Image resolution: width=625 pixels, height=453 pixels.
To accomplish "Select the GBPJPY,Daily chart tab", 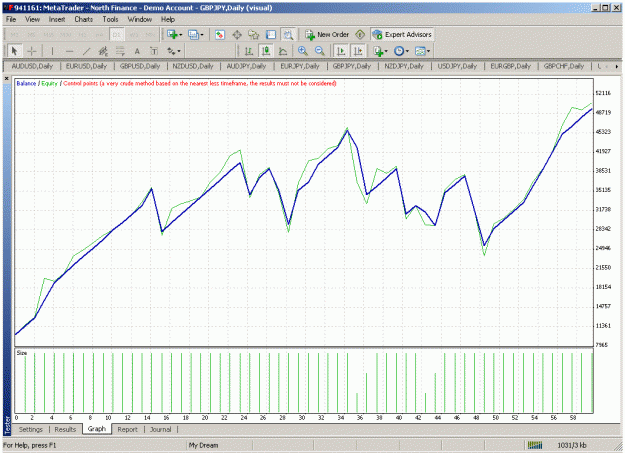I will 352,66.
